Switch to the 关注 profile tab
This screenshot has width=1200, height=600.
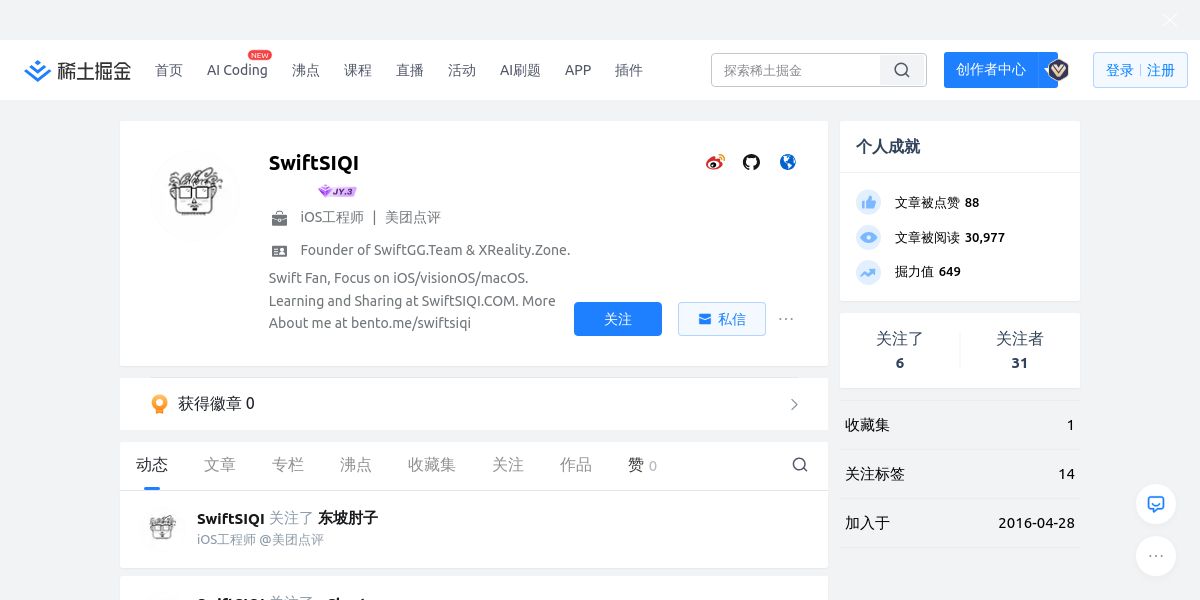(508, 465)
